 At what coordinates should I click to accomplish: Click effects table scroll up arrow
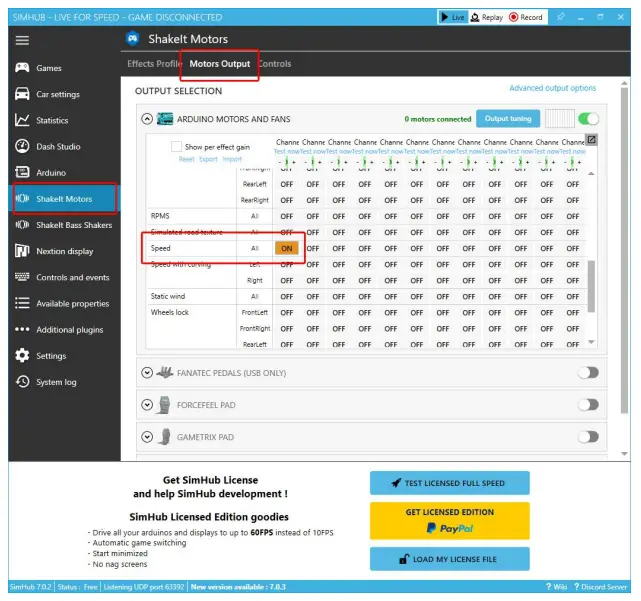591,174
